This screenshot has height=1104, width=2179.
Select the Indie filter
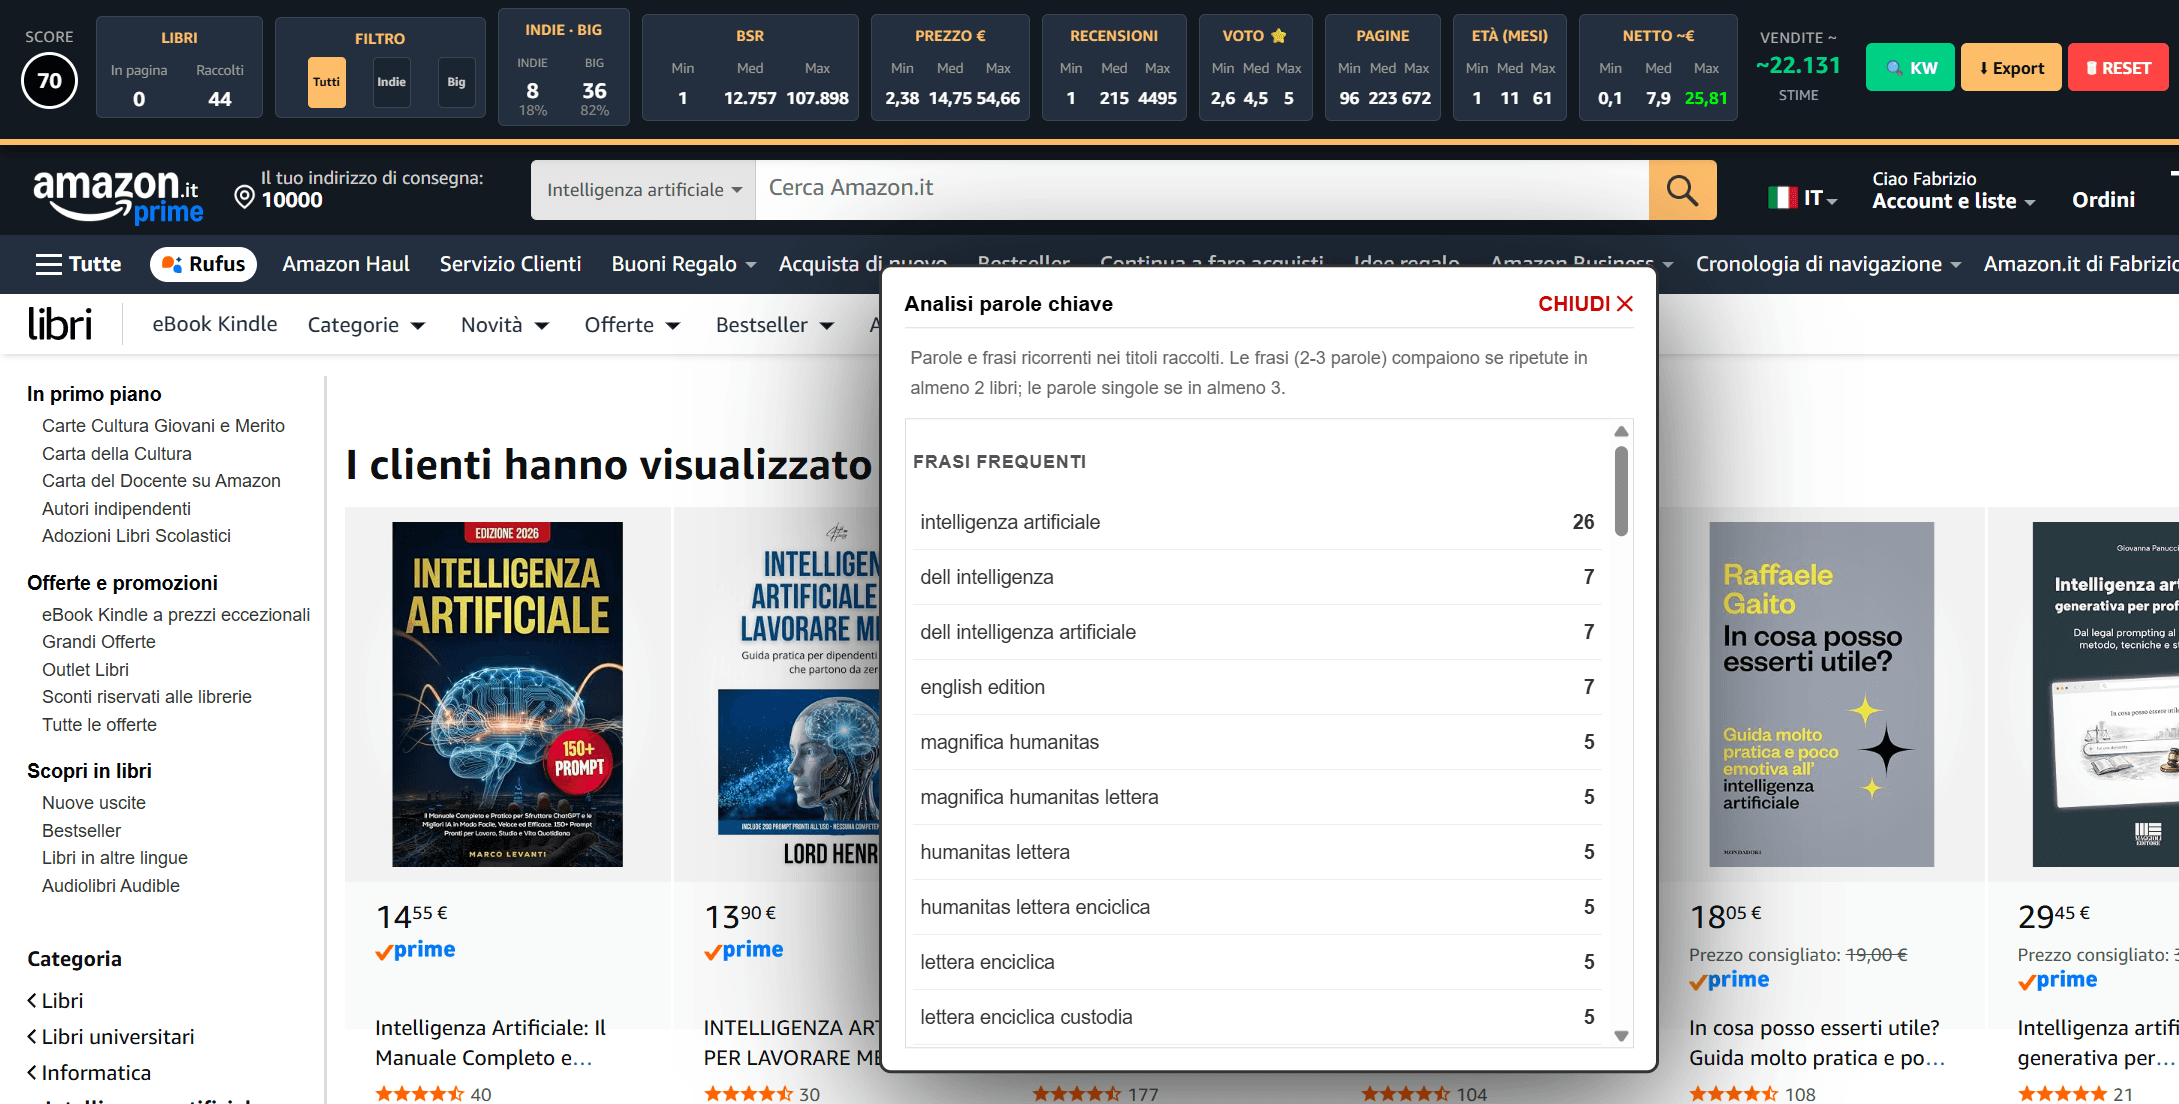[391, 82]
